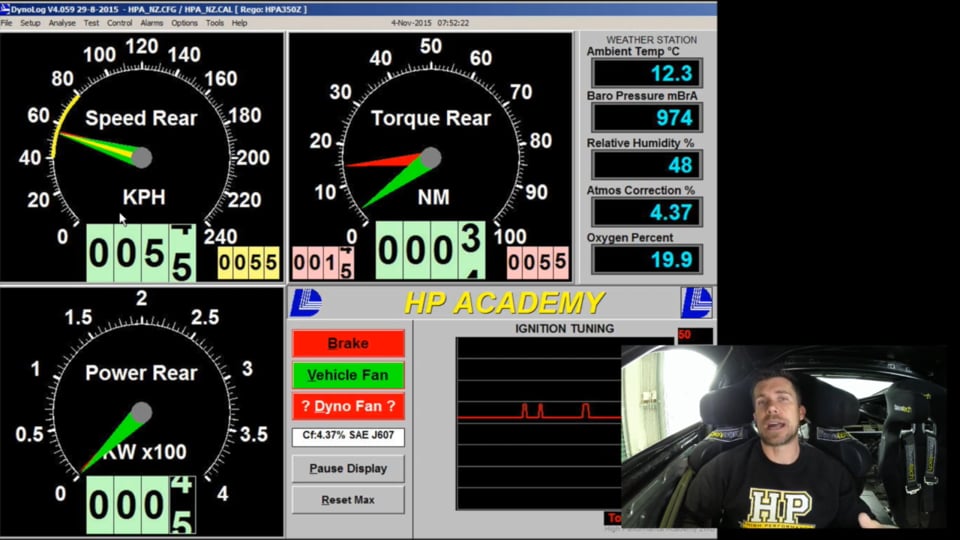Toggle the Dyno Fan button
Image resolution: width=960 pixels, height=540 pixels.
[348, 407]
